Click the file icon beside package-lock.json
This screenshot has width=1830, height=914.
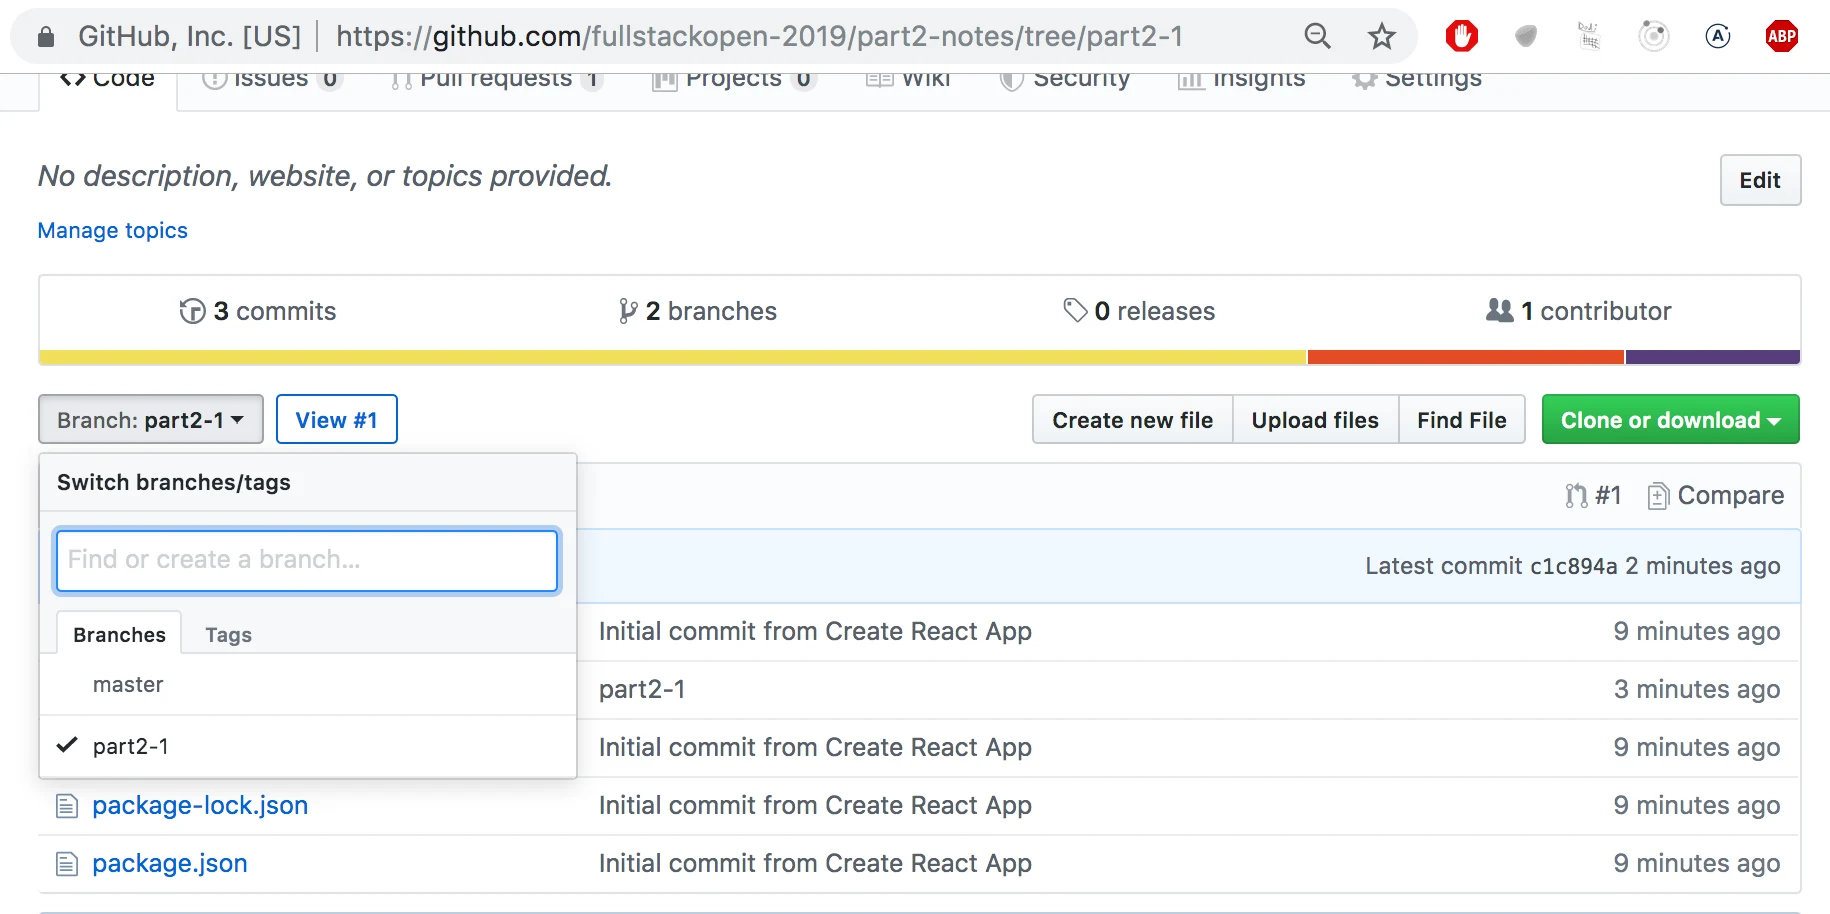tap(67, 806)
